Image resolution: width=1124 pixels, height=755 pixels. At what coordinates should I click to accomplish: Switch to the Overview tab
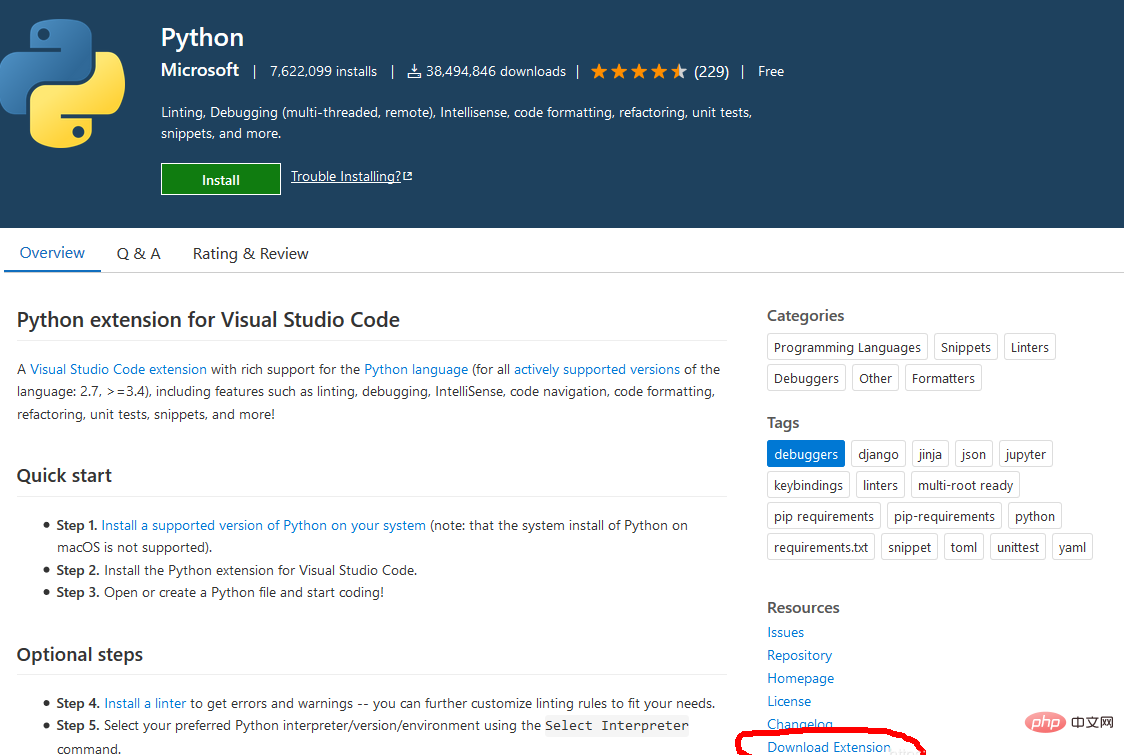pyautogui.click(x=52, y=253)
